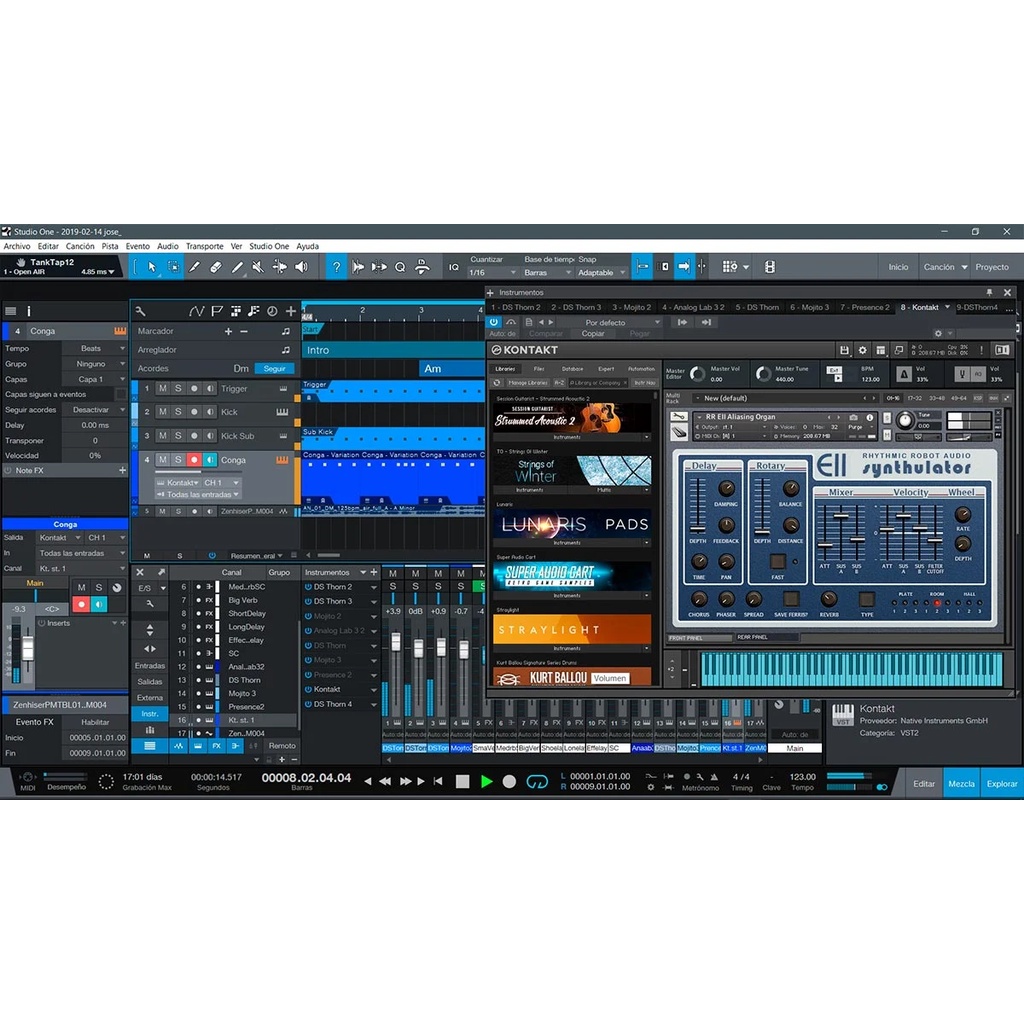Start playback with green play button

point(487,781)
